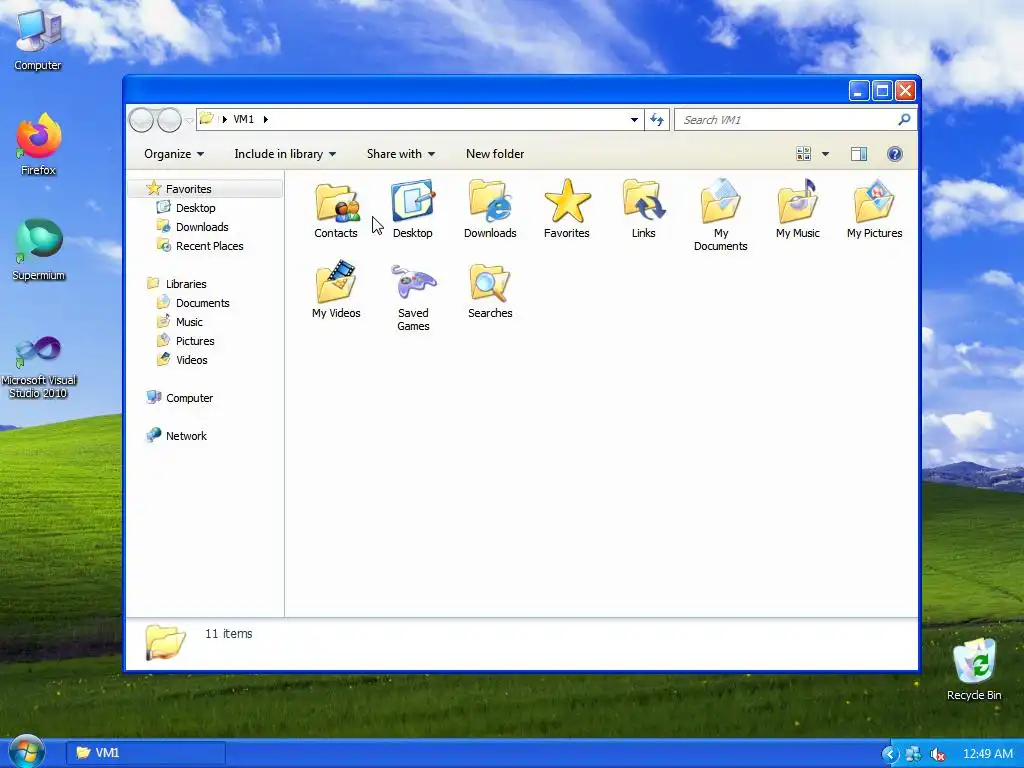
Task: Select Network in the navigation pane
Action: coord(185,436)
